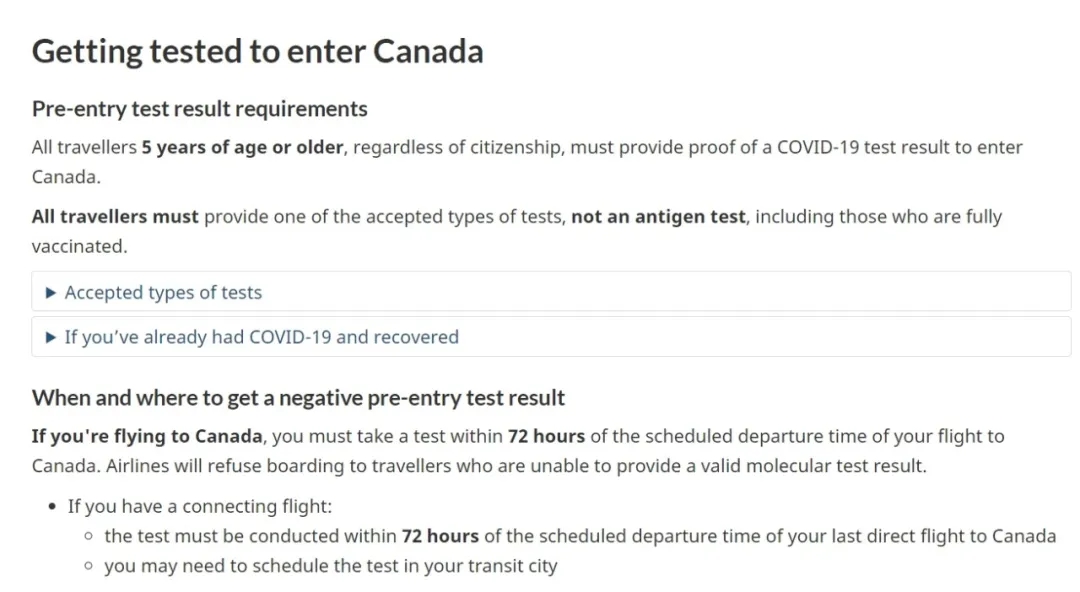Screen dimensions: 1080x592
Task: Click bold "72 hours" in the flying to Canada paragraph
Action: pos(546,437)
